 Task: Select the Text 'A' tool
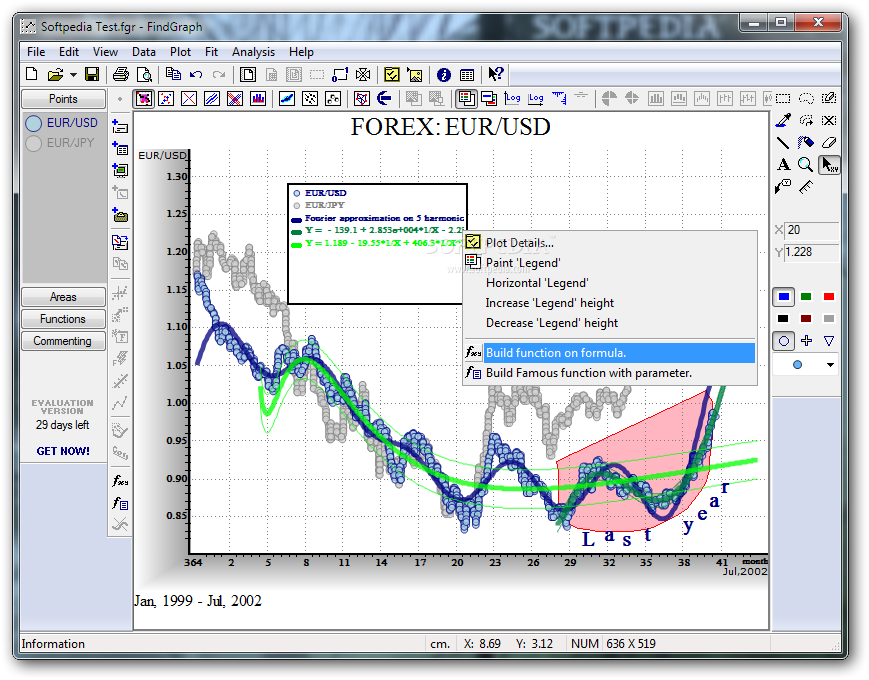click(x=783, y=165)
